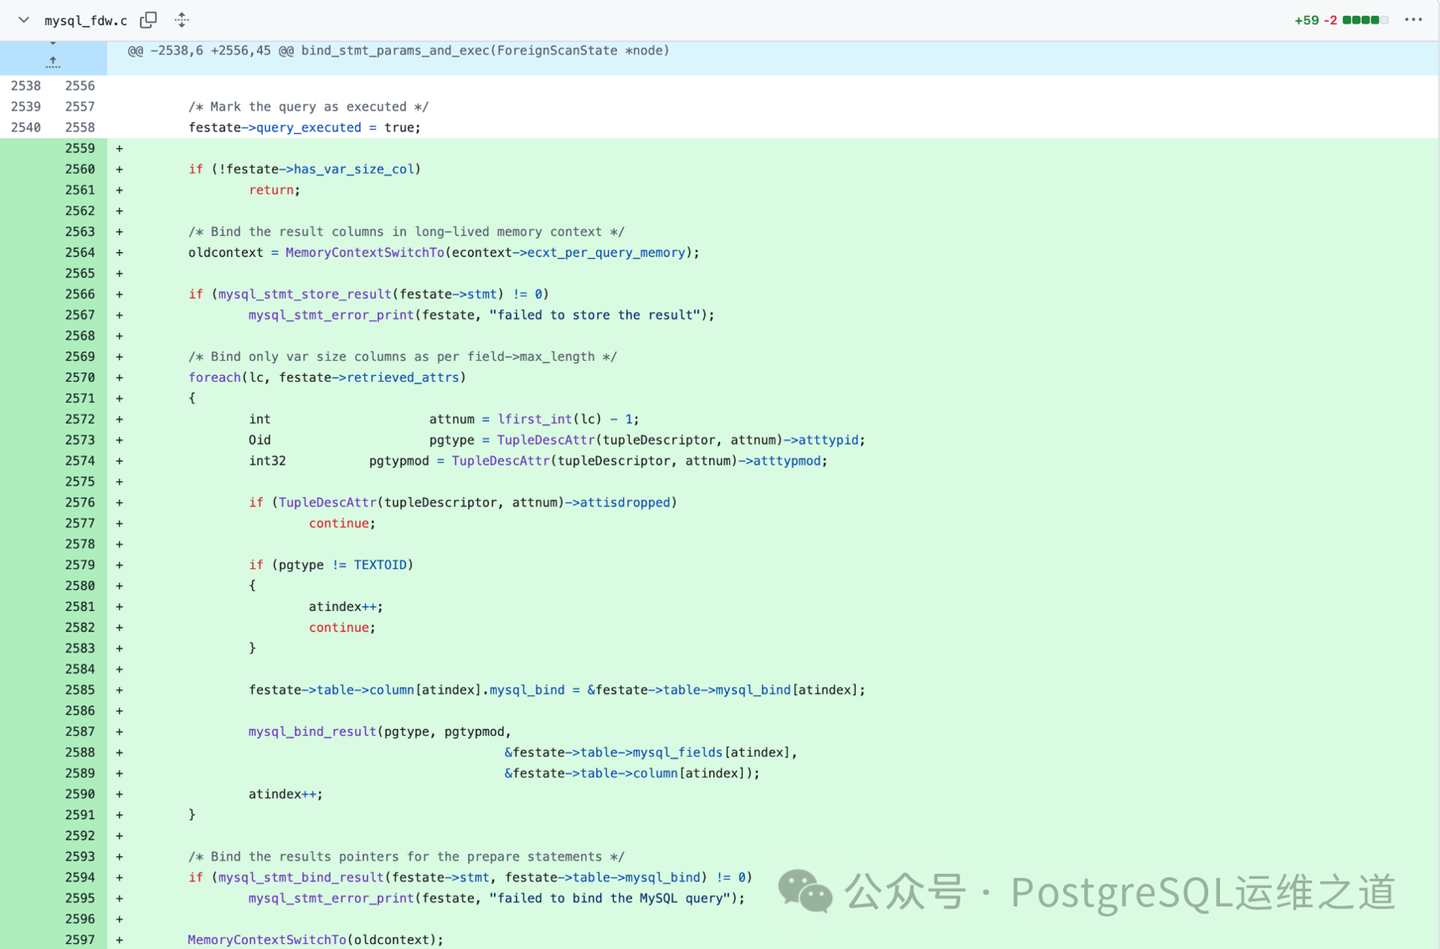Collapse the mysql_fdw.c file diff

click(x=23, y=20)
